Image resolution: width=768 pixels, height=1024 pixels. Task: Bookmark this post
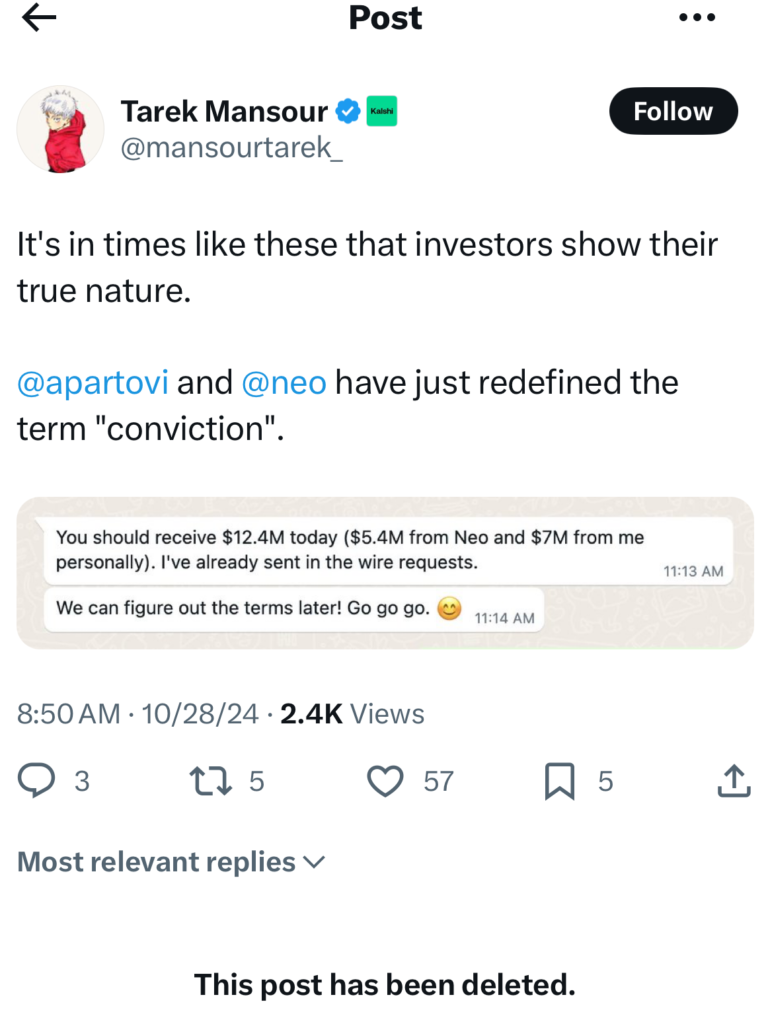[558, 781]
